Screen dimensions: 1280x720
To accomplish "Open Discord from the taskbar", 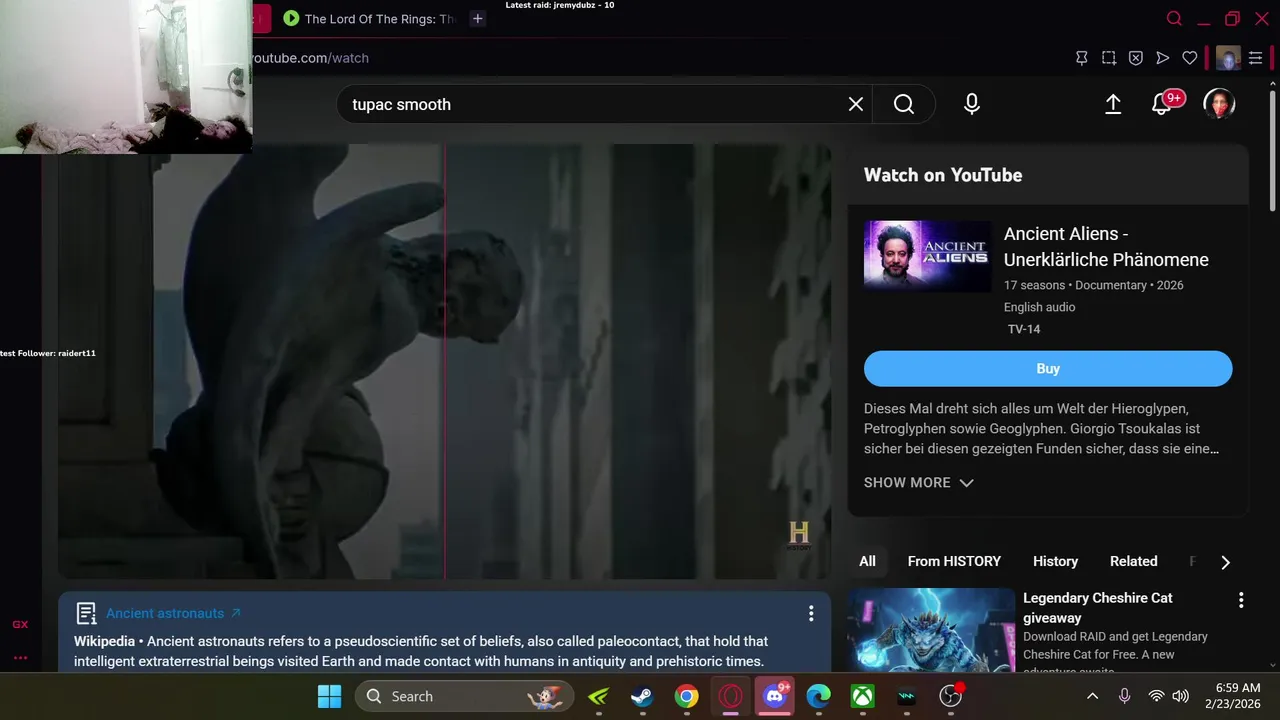I will [775, 696].
